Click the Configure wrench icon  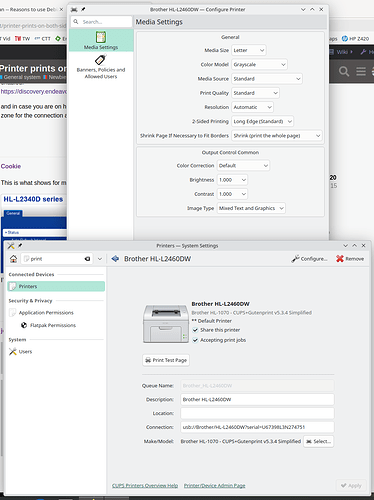coord(295,259)
